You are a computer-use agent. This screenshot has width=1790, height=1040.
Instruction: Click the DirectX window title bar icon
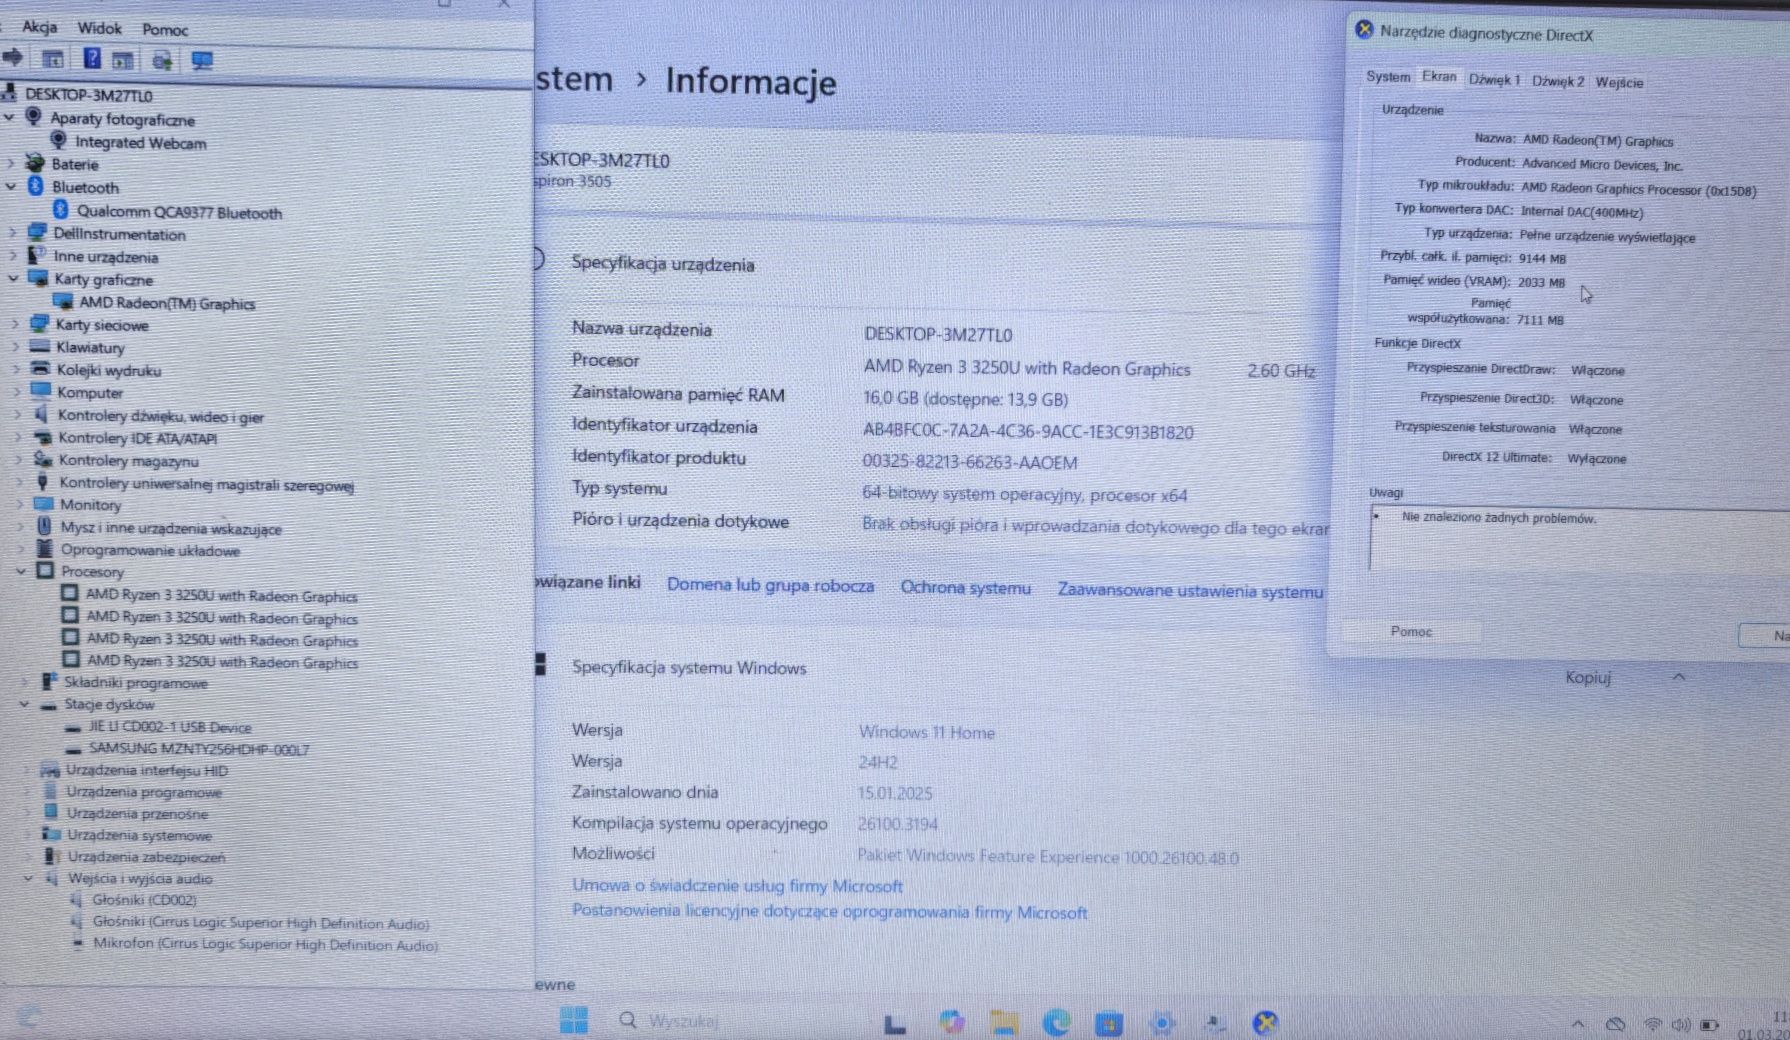(x=1364, y=30)
